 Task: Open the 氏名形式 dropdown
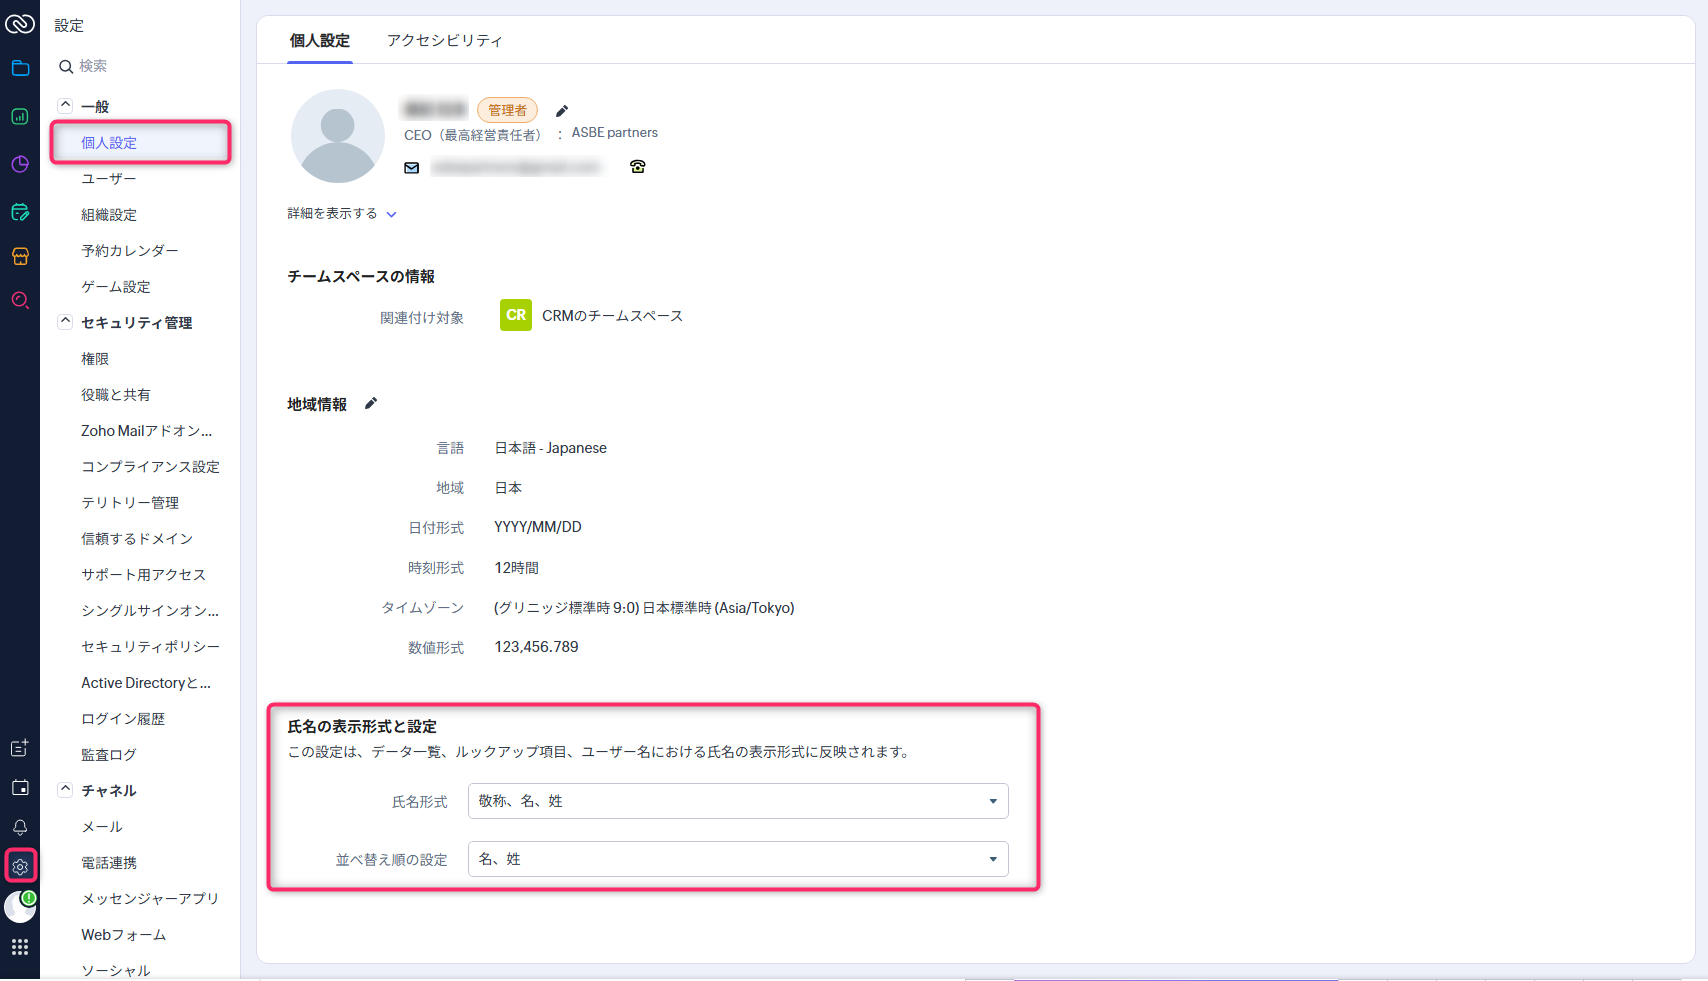(738, 801)
